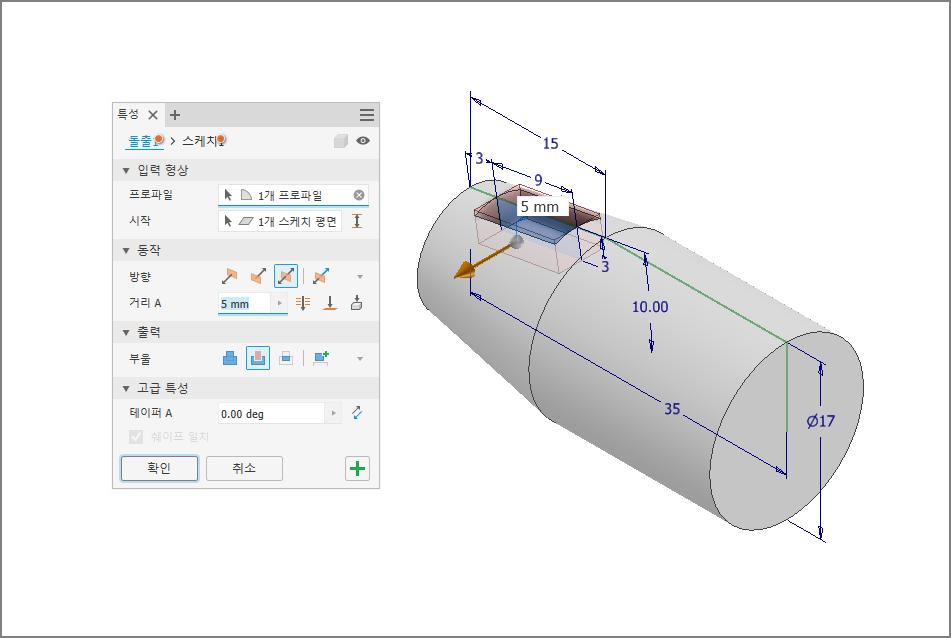
Task: Click the green plus apply button
Action: click(x=357, y=468)
